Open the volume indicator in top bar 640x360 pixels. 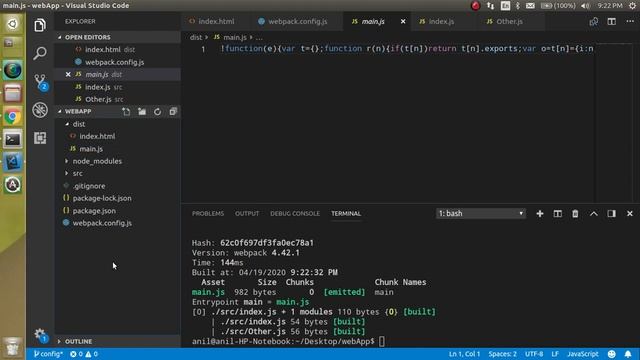(585, 6)
